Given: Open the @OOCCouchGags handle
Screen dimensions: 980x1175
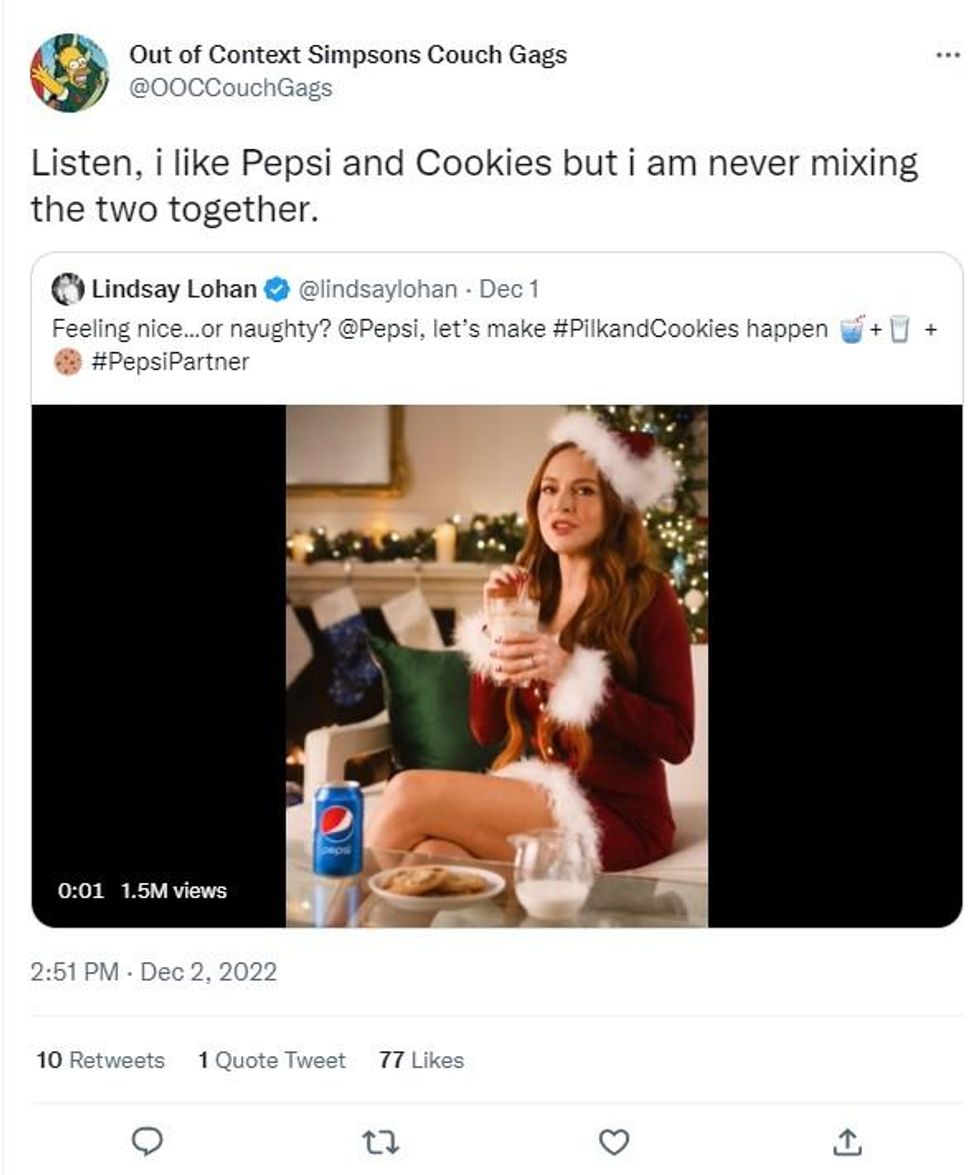Looking at the screenshot, I should pos(230,88).
